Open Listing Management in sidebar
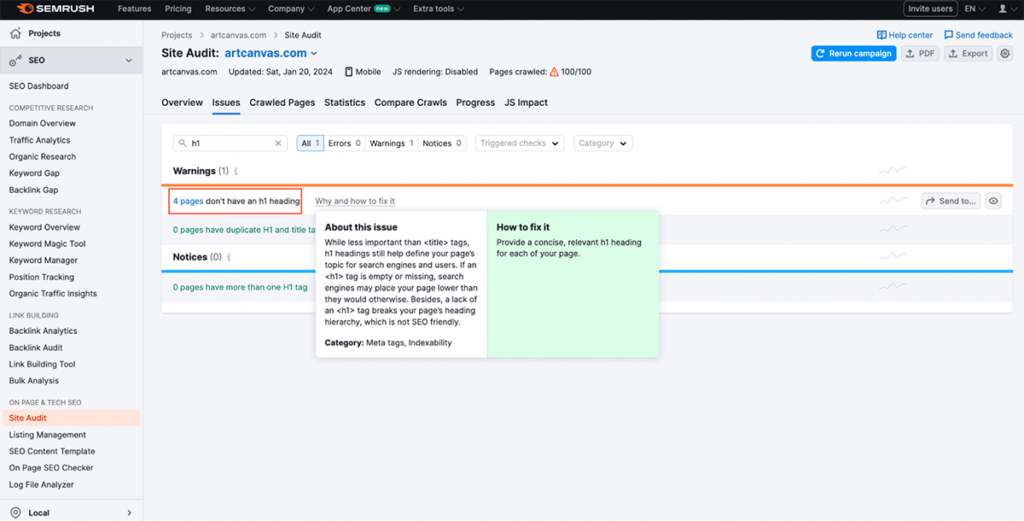Screen dimensions: 1024x521 (x=47, y=435)
